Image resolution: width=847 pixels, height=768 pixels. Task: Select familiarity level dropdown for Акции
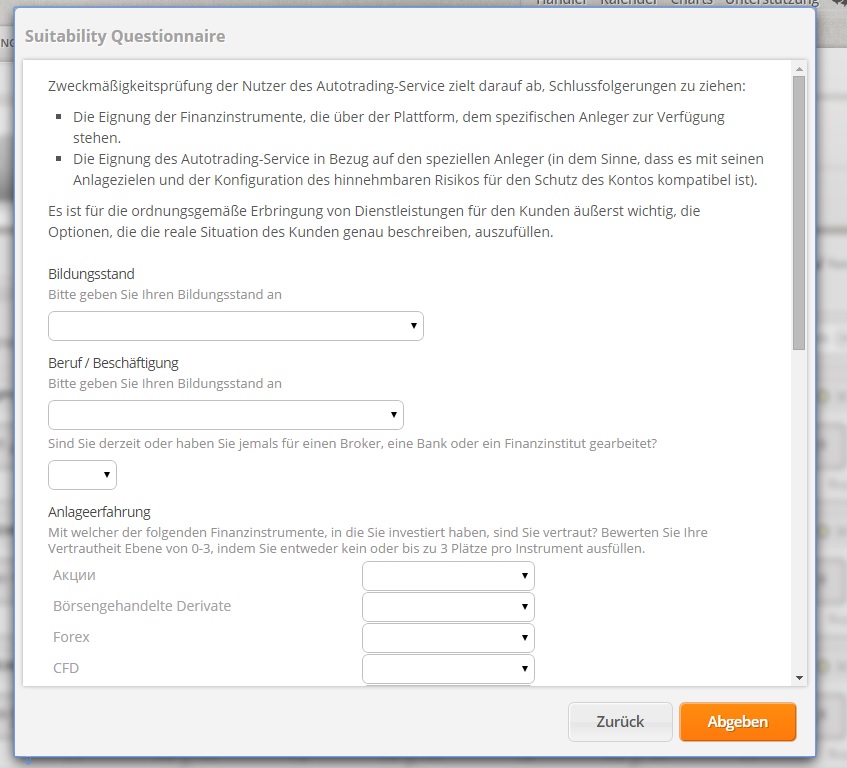point(448,576)
